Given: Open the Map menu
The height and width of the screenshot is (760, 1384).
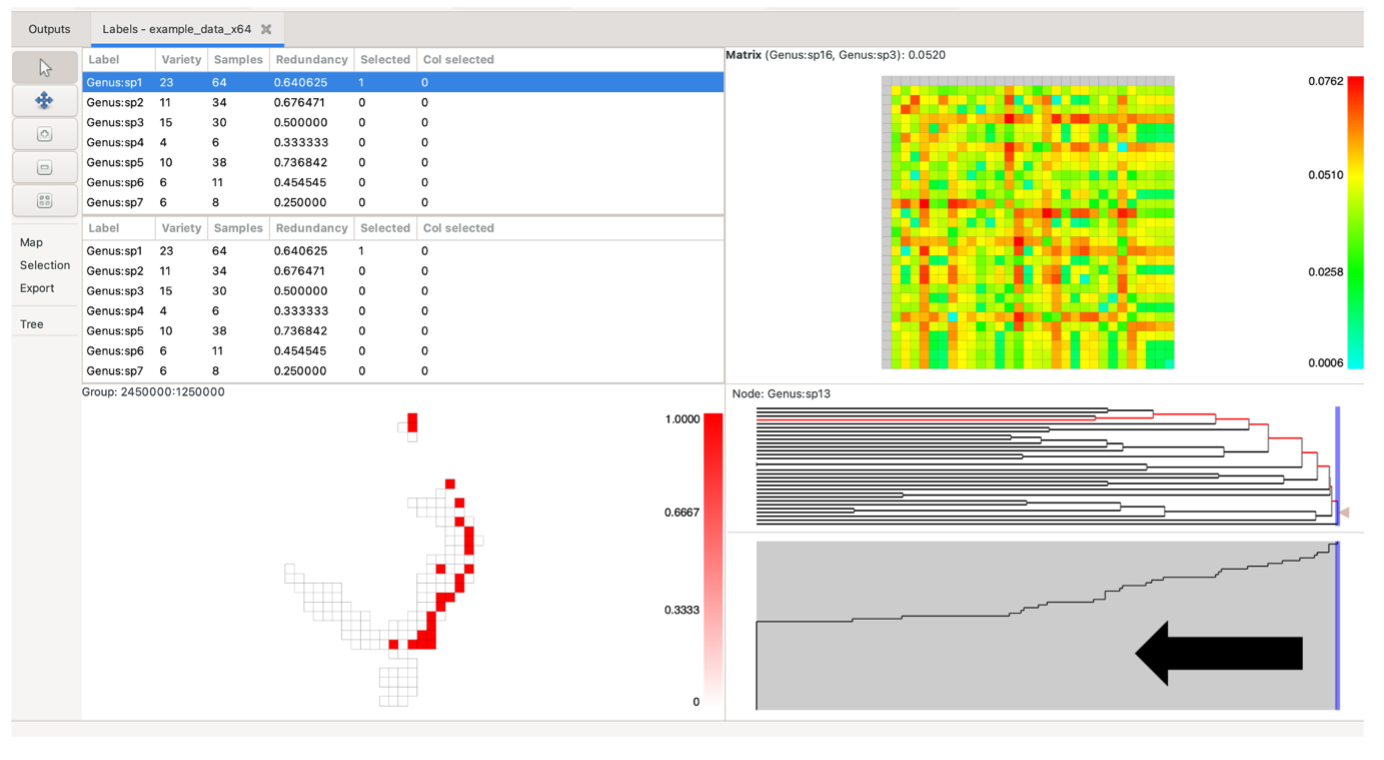Looking at the screenshot, I should coord(31,242).
